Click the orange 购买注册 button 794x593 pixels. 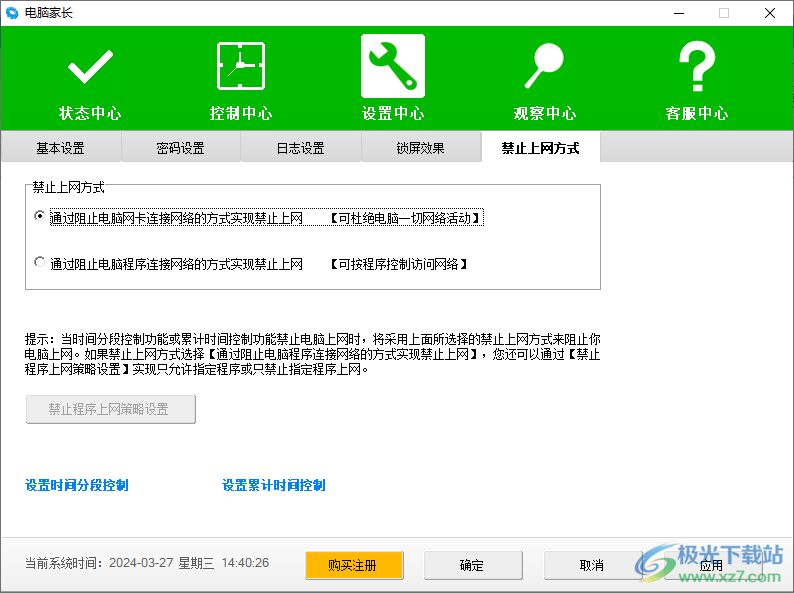(x=354, y=565)
